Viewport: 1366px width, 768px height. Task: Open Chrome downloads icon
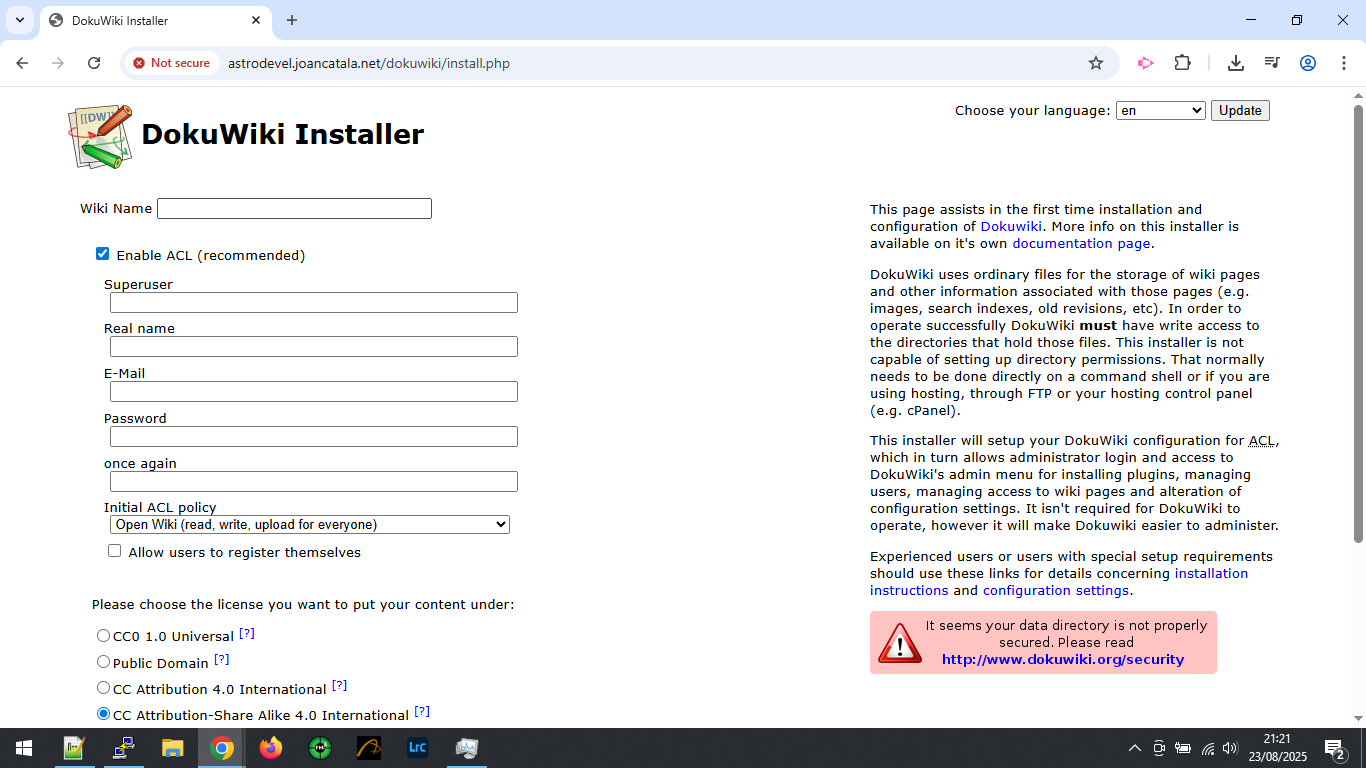click(1236, 63)
